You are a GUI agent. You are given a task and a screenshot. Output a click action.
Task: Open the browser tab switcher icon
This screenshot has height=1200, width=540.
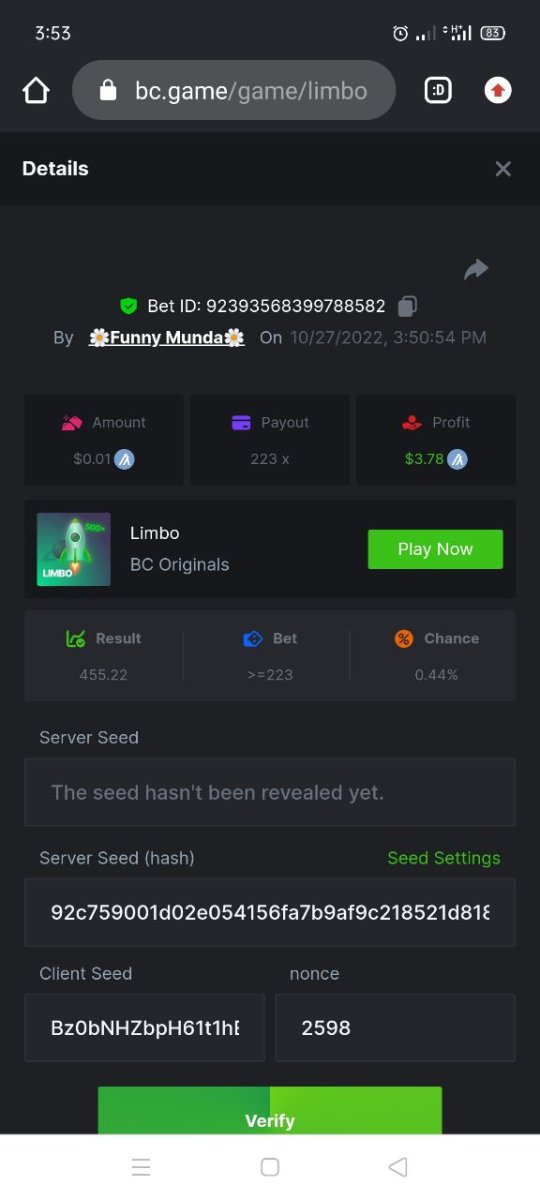pos(438,91)
